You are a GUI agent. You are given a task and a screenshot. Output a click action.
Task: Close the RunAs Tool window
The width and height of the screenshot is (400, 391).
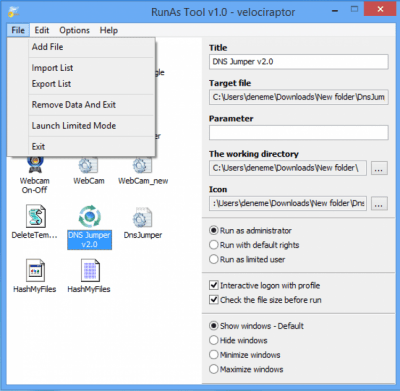click(380, 9)
